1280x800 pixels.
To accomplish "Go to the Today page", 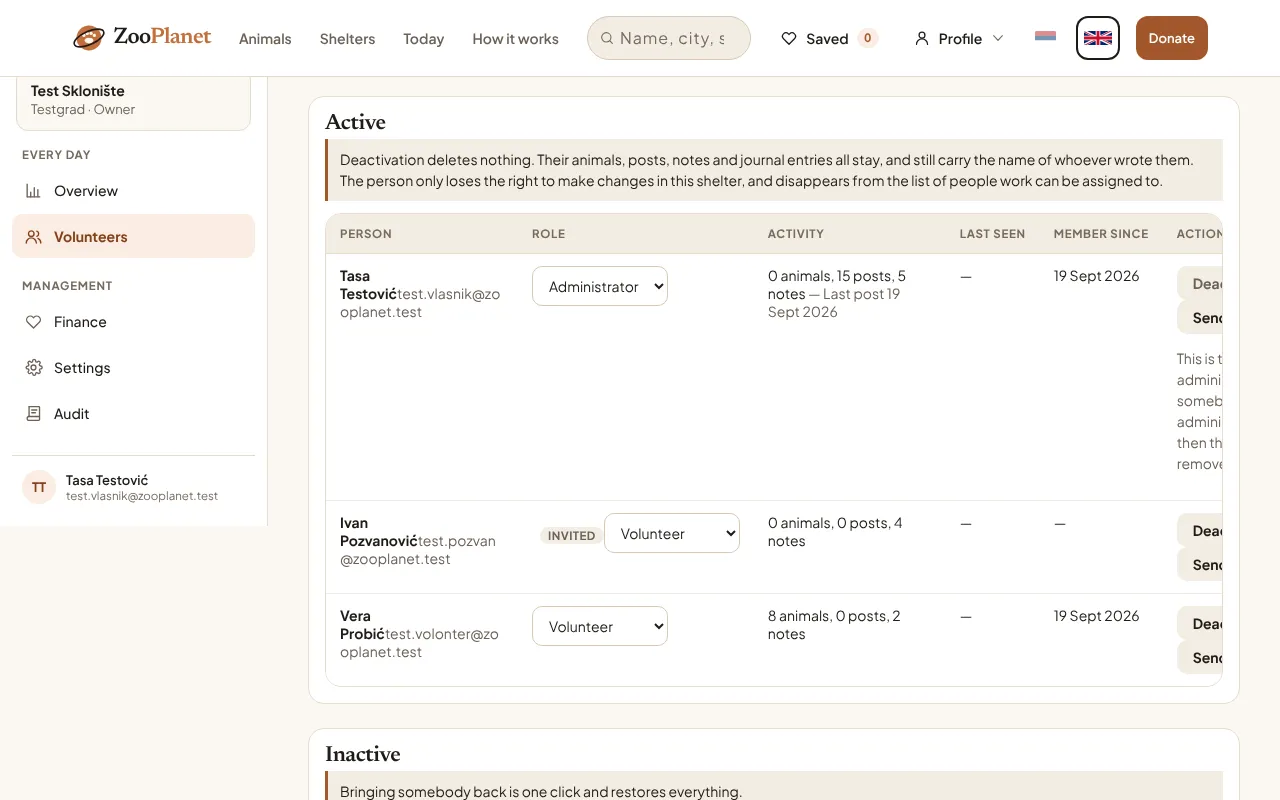I will [x=423, y=39].
